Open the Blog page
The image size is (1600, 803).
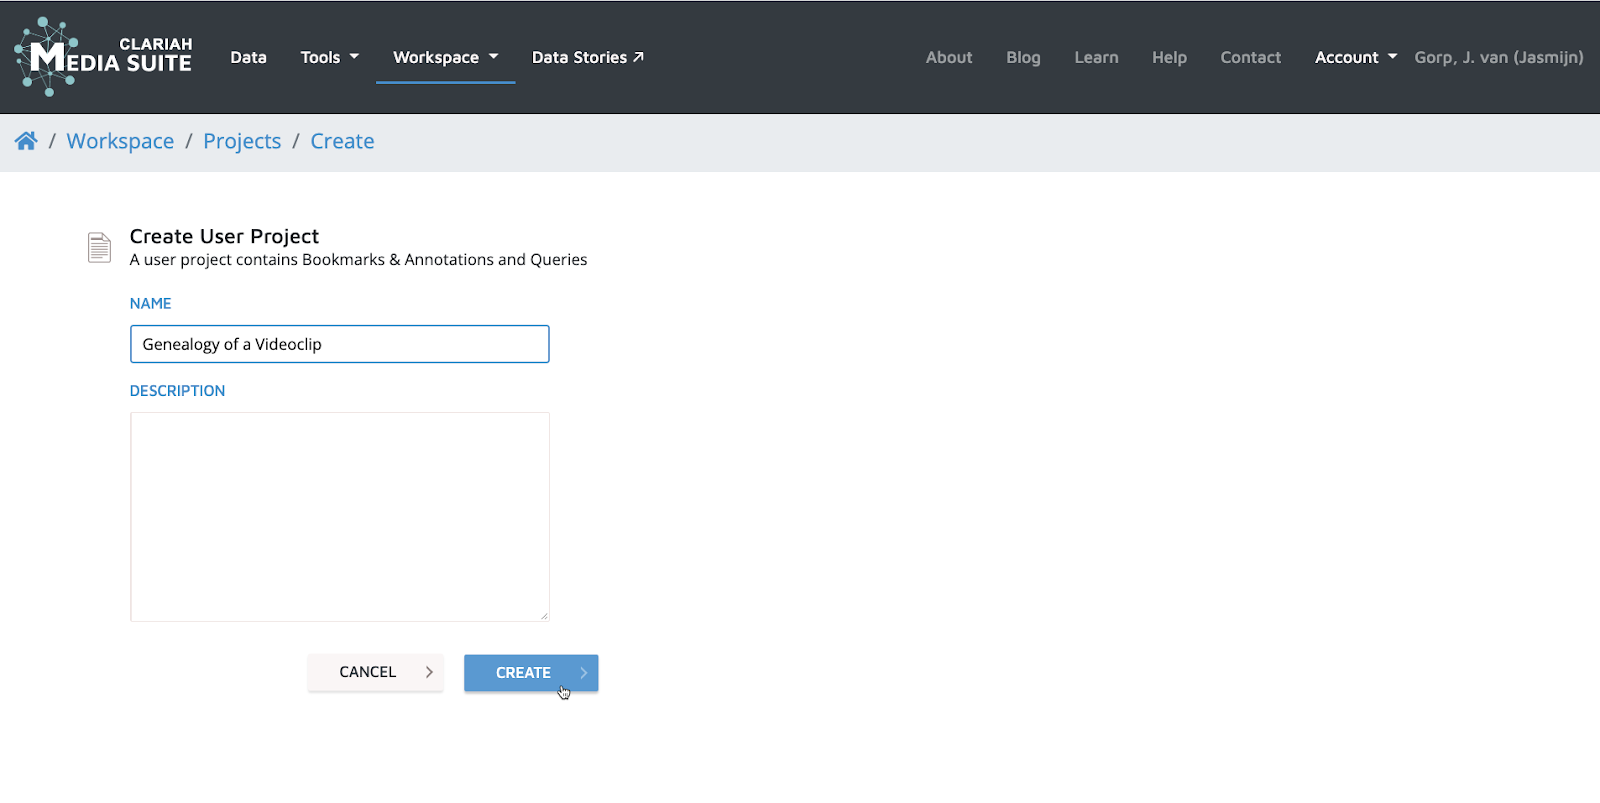click(1023, 57)
